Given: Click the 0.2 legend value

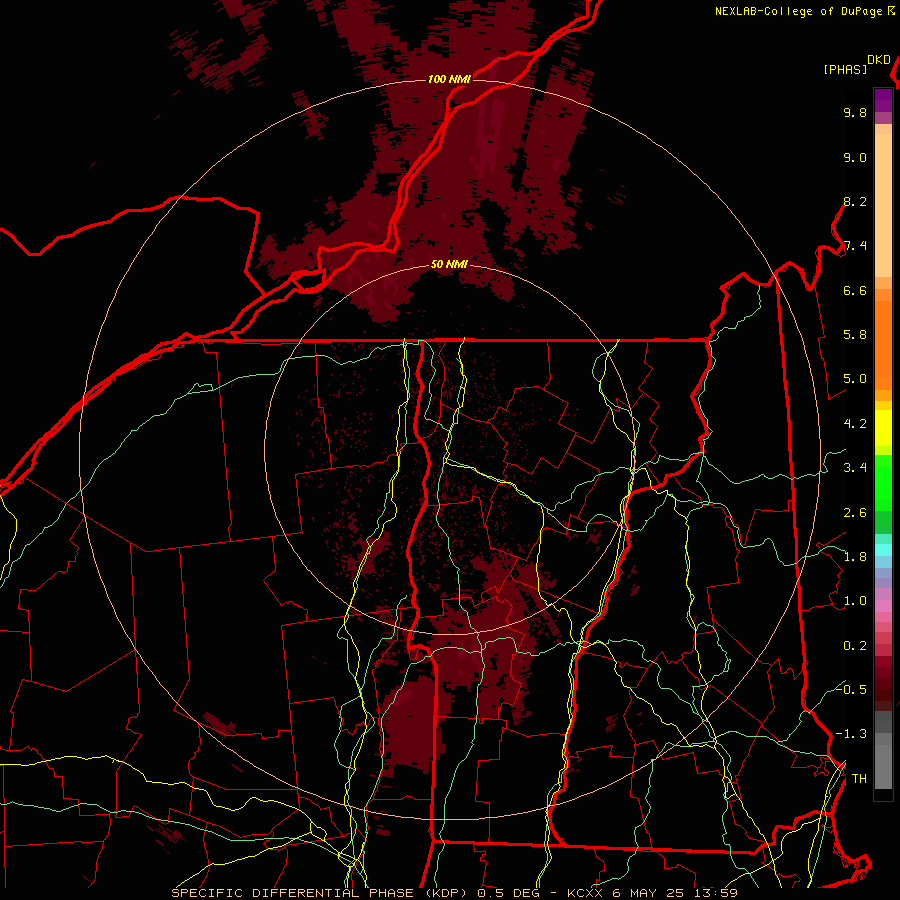Looking at the screenshot, I should [x=855, y=646].
